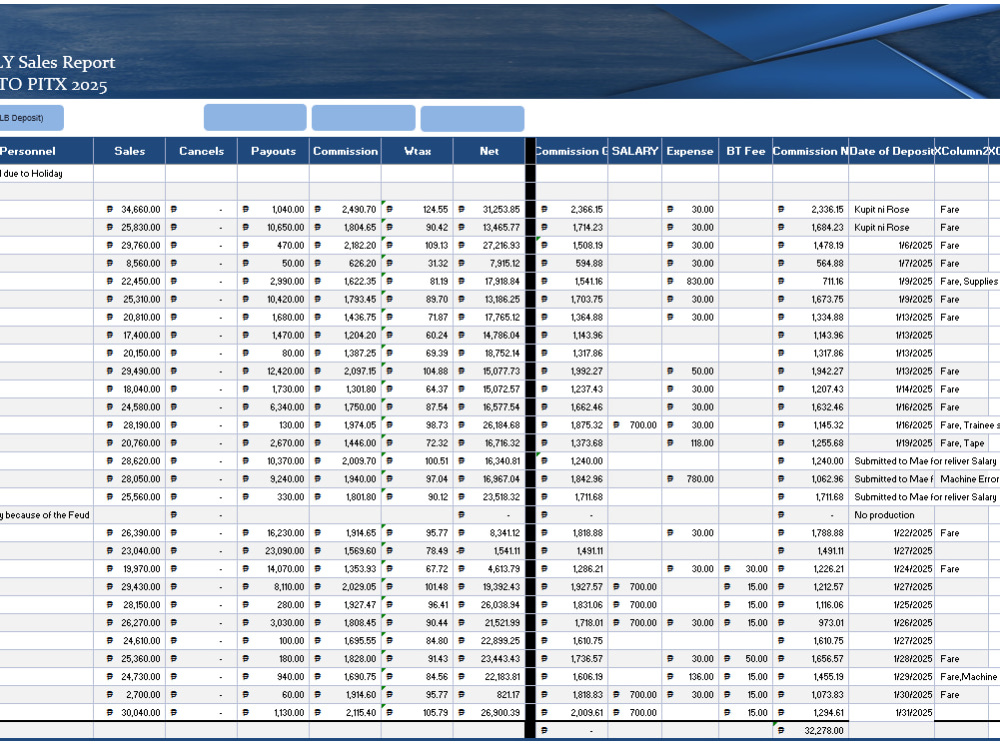Image resolution: width=1000 pixels, height=749 pixels.
Task: Select the Personnel column header
Action: point(47,151)
